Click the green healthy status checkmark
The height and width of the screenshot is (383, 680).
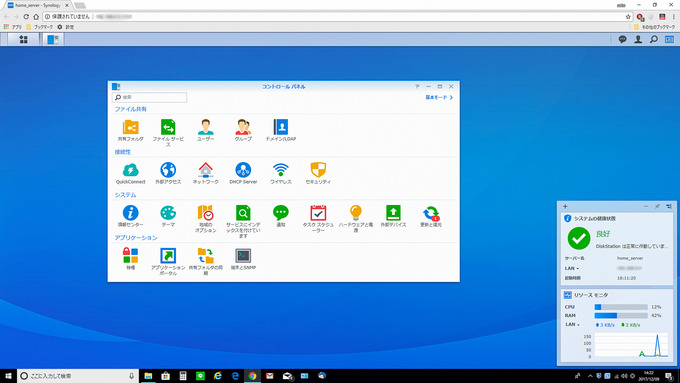[x=579, y=238]
